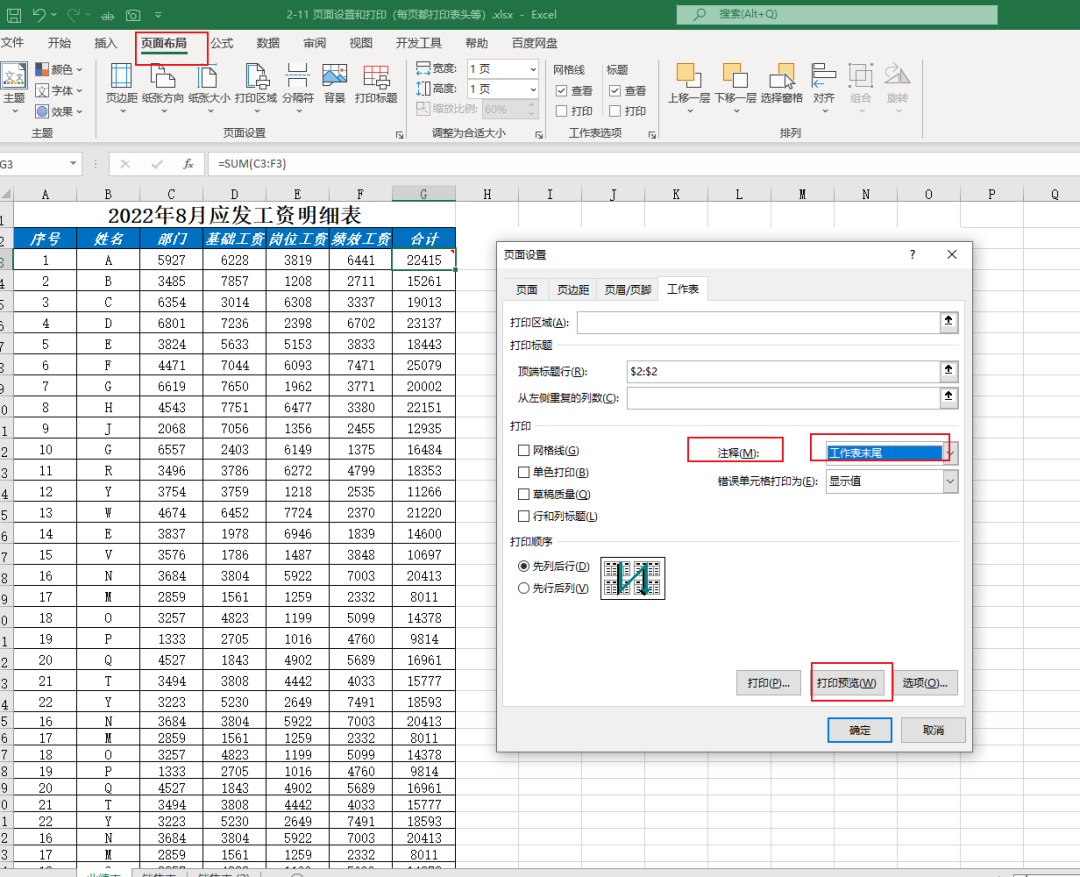Switch to 页面 tab in dialog
This screenshot has height=877, width=1080.
[x=527, y=289]
